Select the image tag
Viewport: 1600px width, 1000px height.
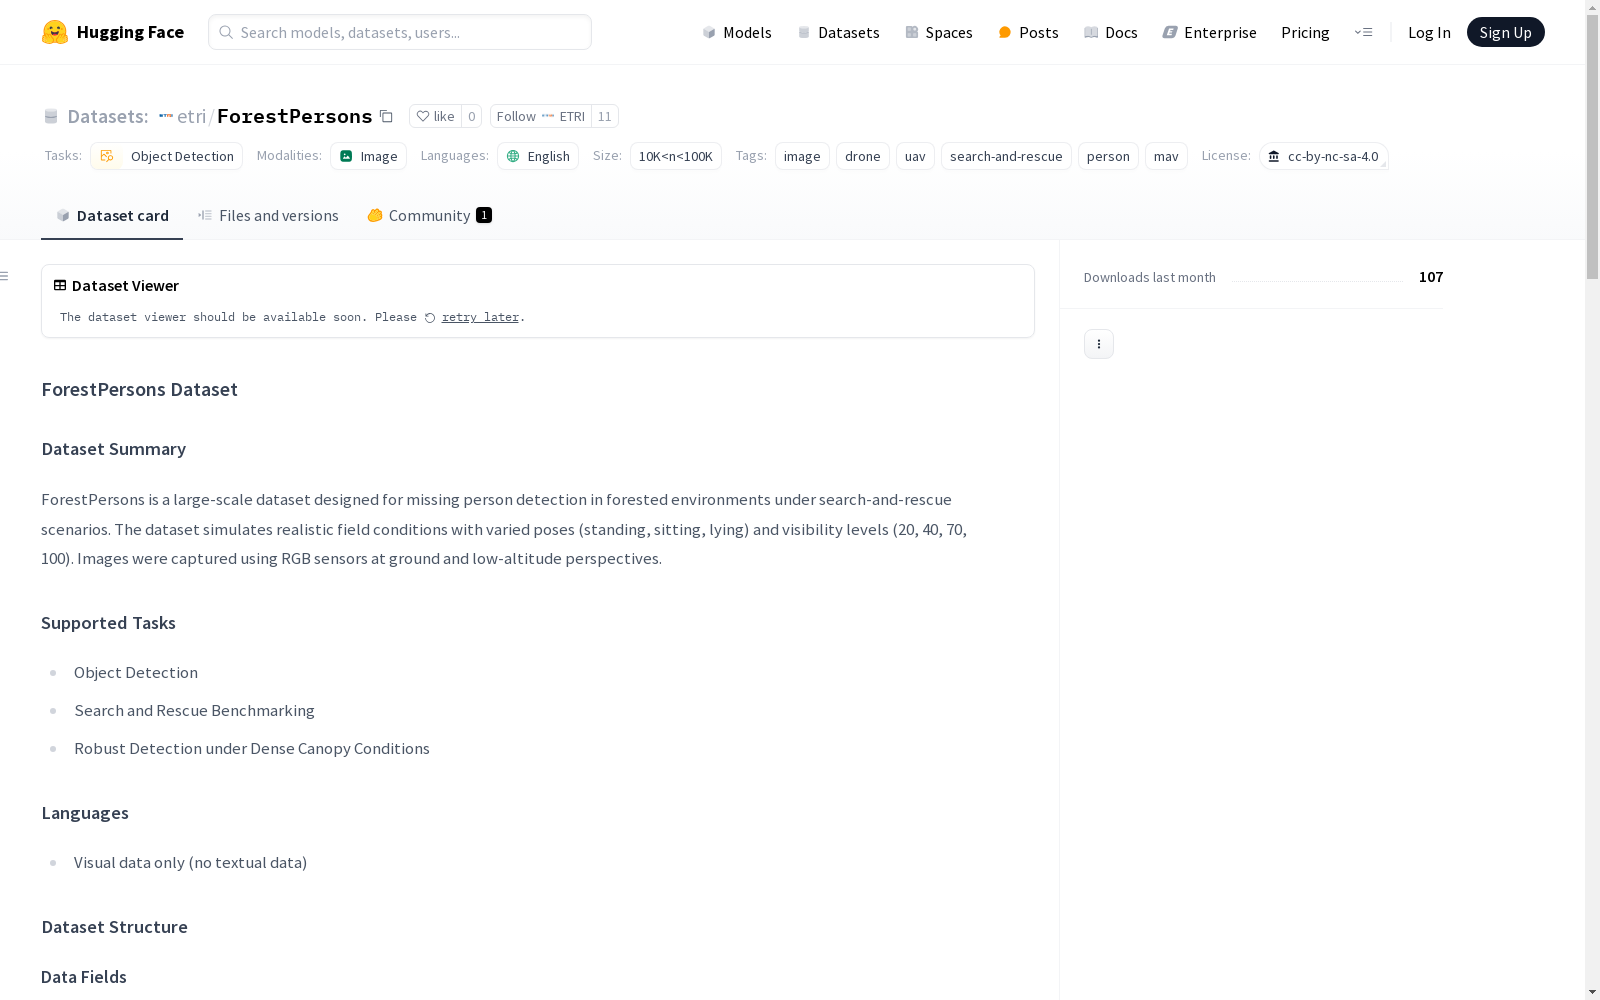pyautogui.click(x=802, y=156)
